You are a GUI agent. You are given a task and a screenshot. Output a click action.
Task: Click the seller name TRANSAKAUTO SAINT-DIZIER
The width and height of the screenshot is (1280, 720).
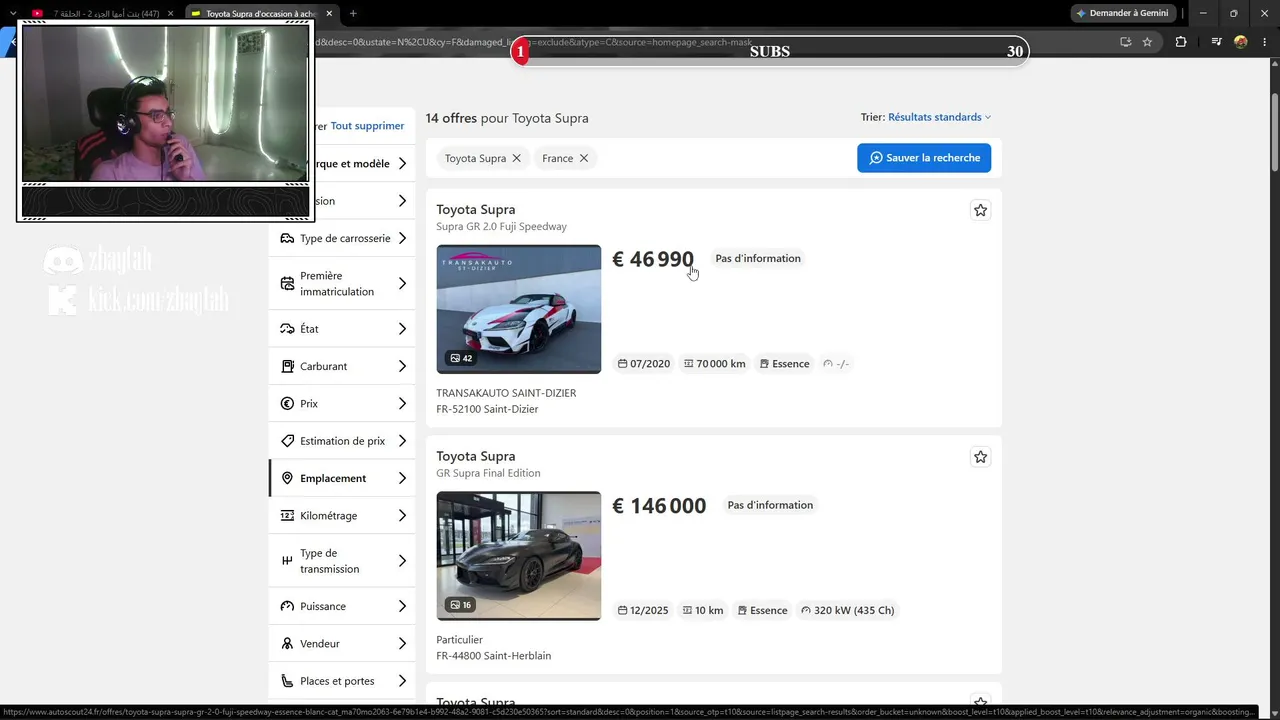(x=506, y=393)
